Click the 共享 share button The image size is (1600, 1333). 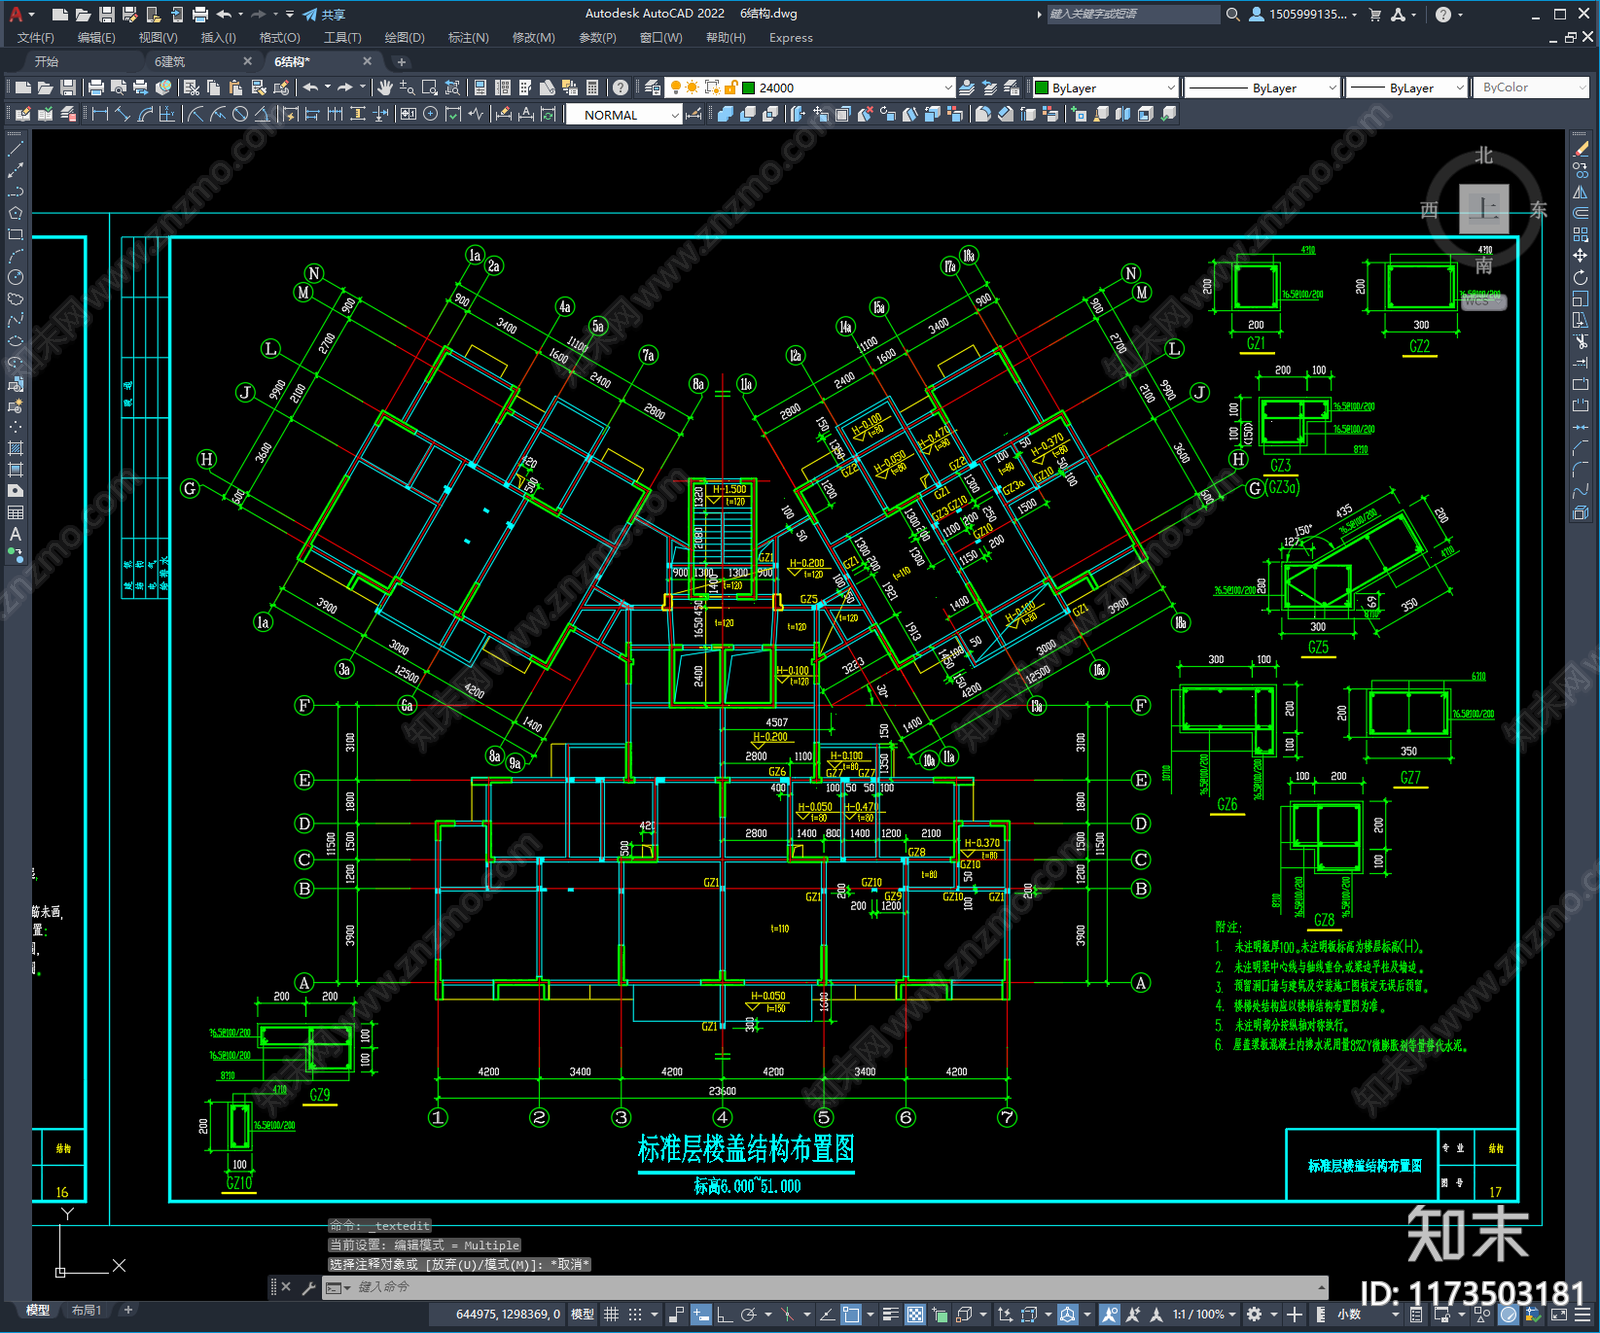[x=324, y=14]
